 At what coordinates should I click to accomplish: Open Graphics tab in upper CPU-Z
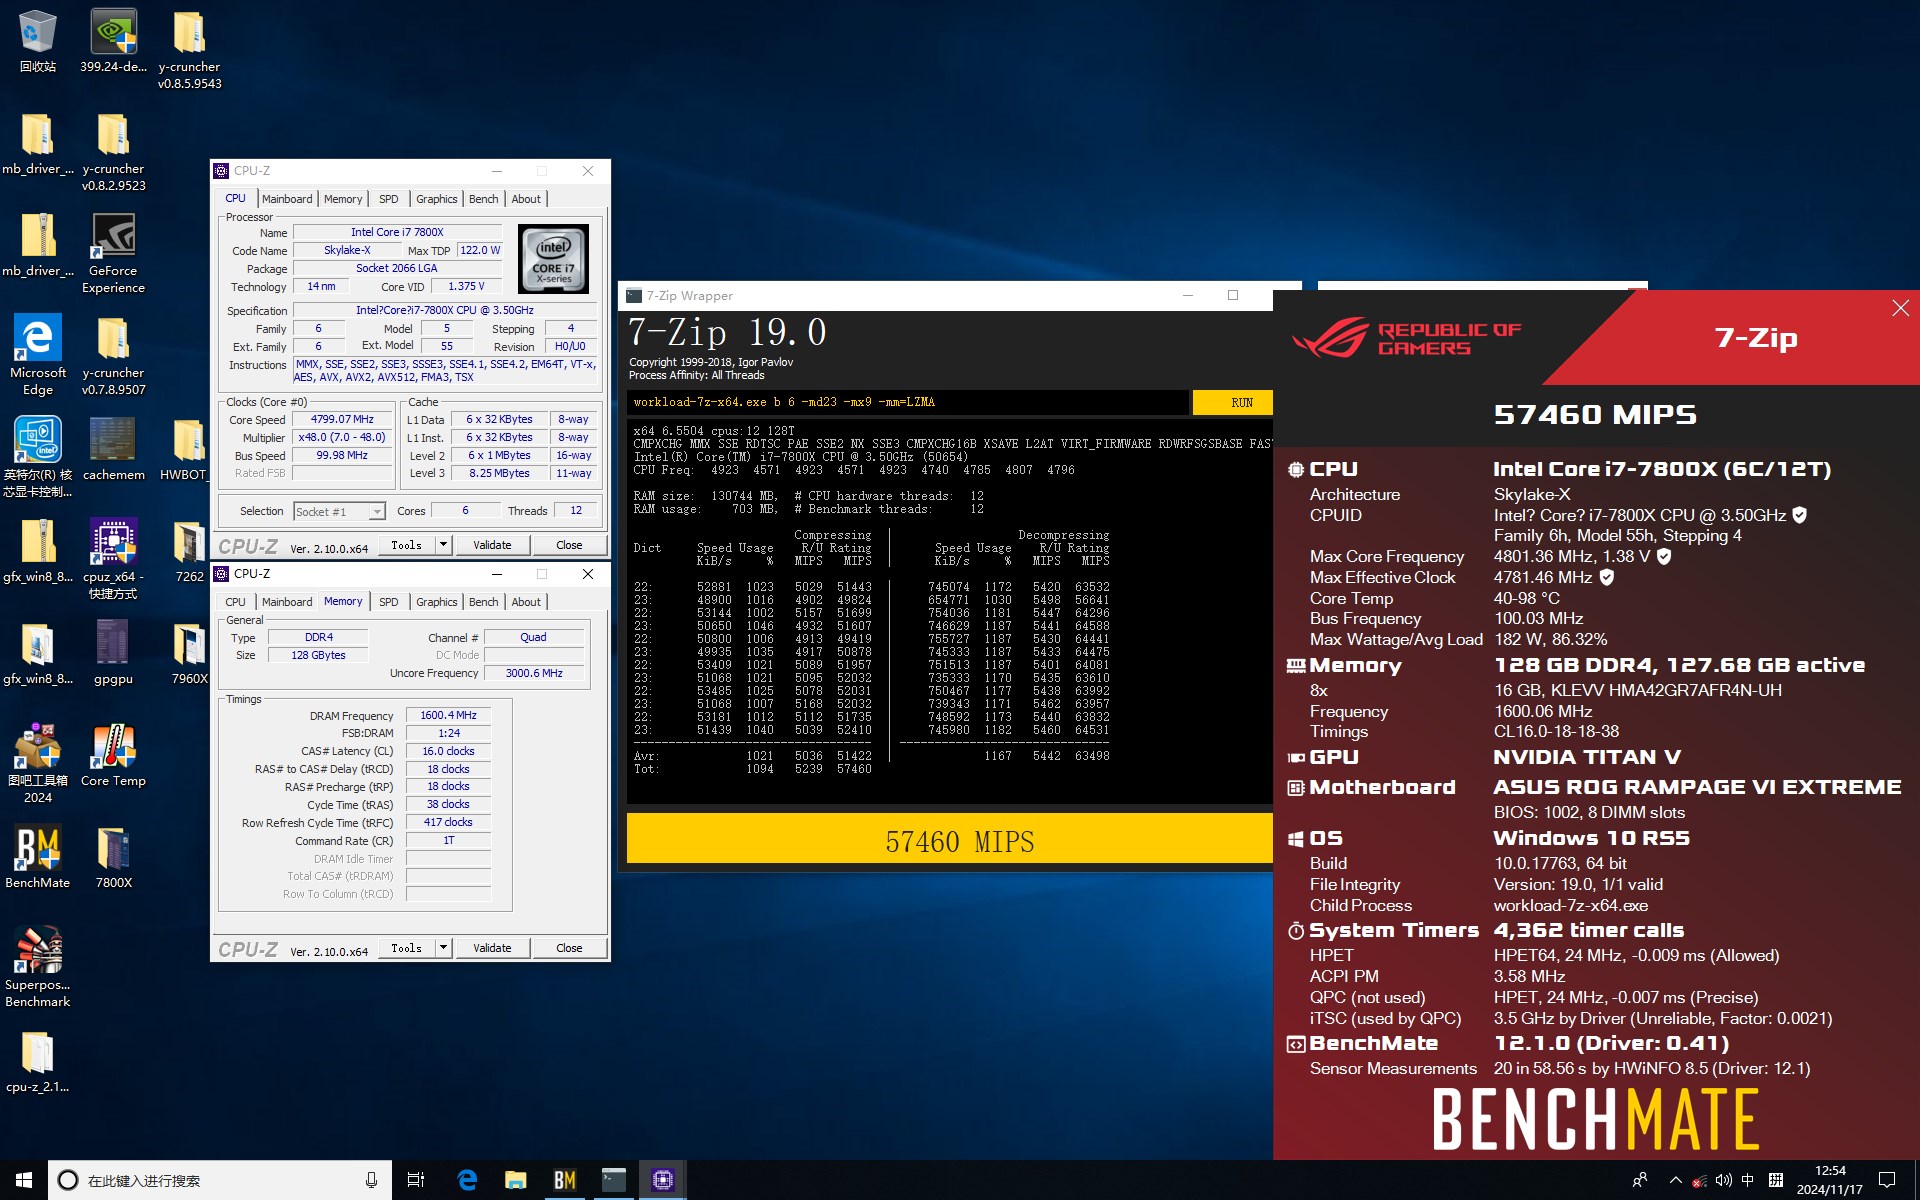coord(437,199)
